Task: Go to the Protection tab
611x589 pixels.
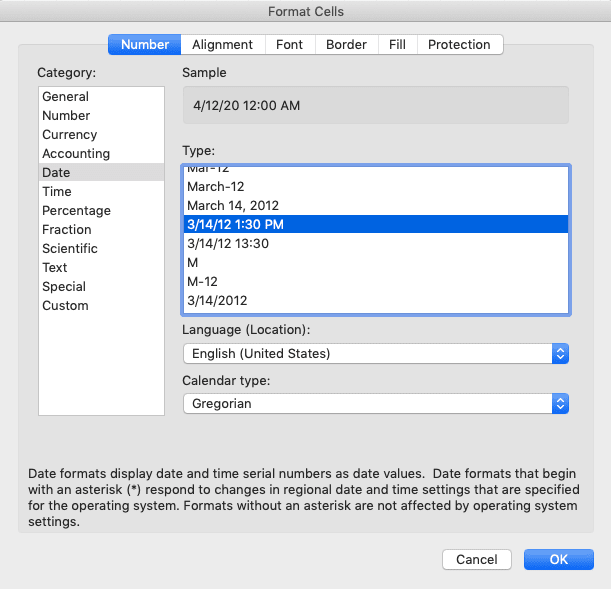Action: [459, 44]
